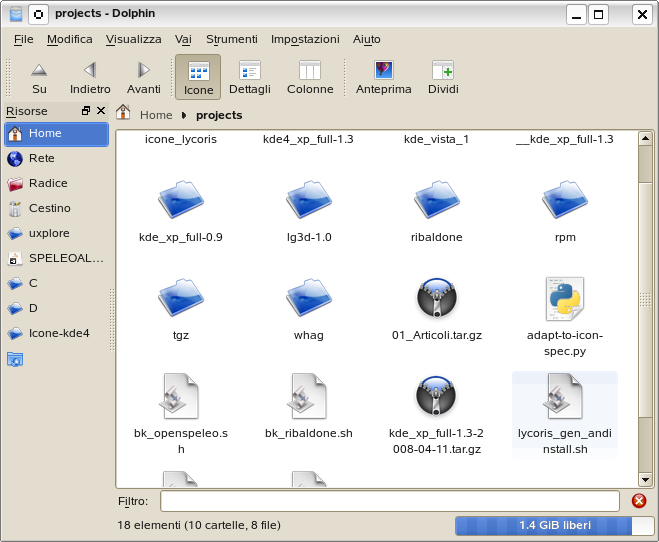Click the home icon in breadcrumb
The image size is (659, 542).
pos(123,112)
